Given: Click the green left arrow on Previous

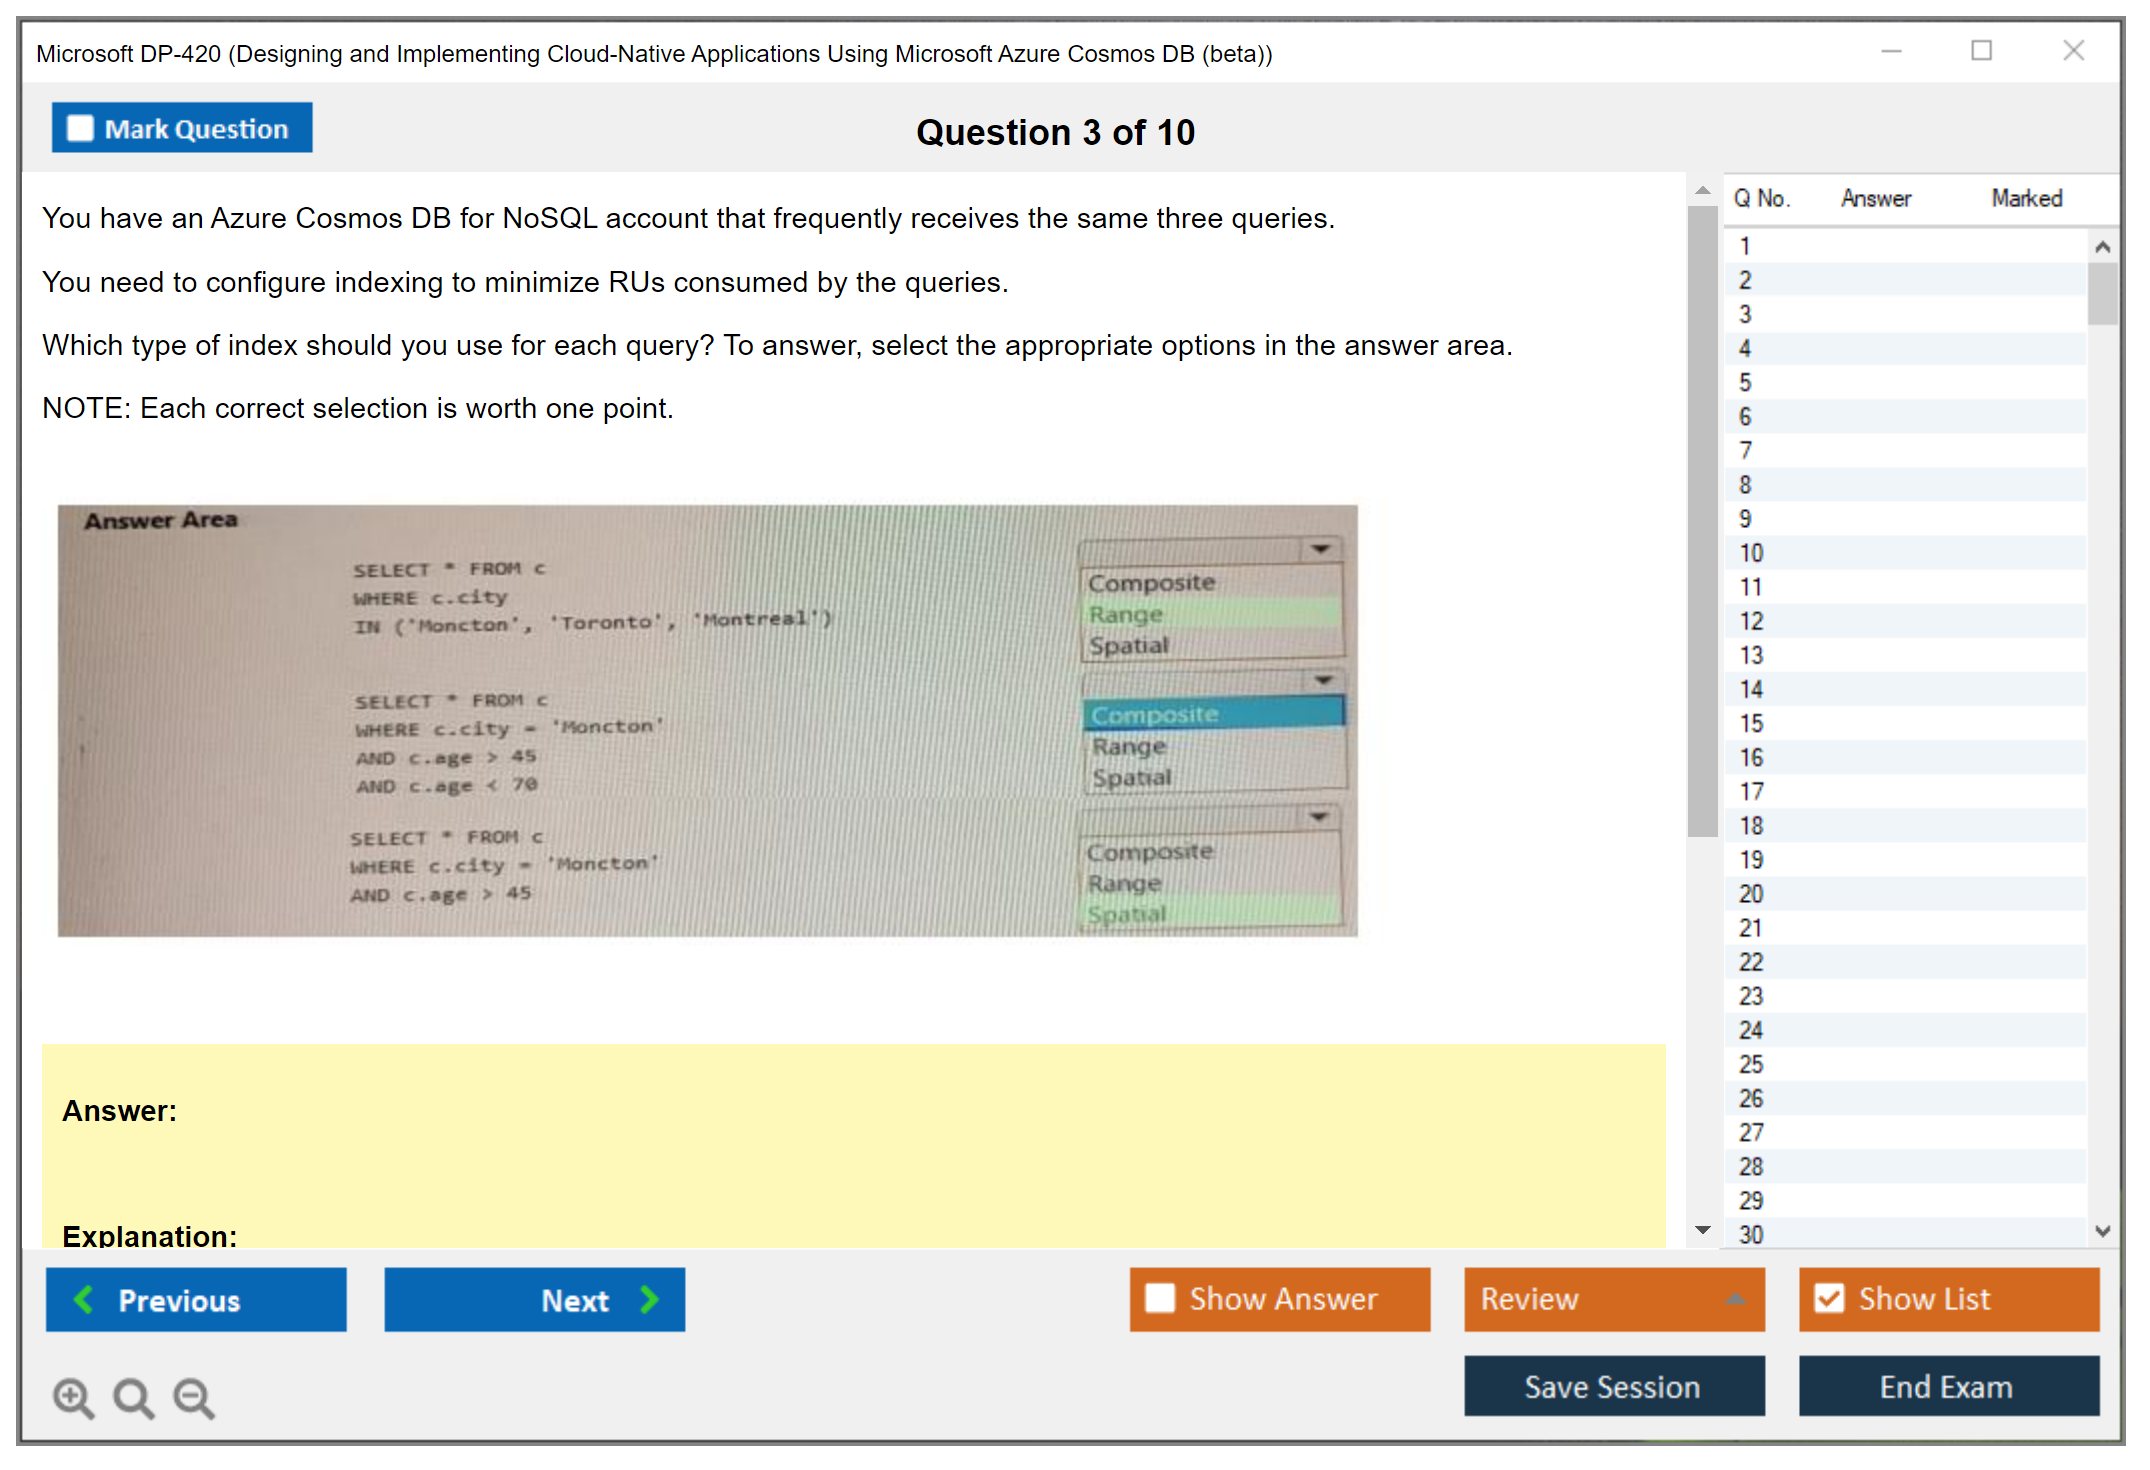Looking at the screenshot, I should (84, 1299).
